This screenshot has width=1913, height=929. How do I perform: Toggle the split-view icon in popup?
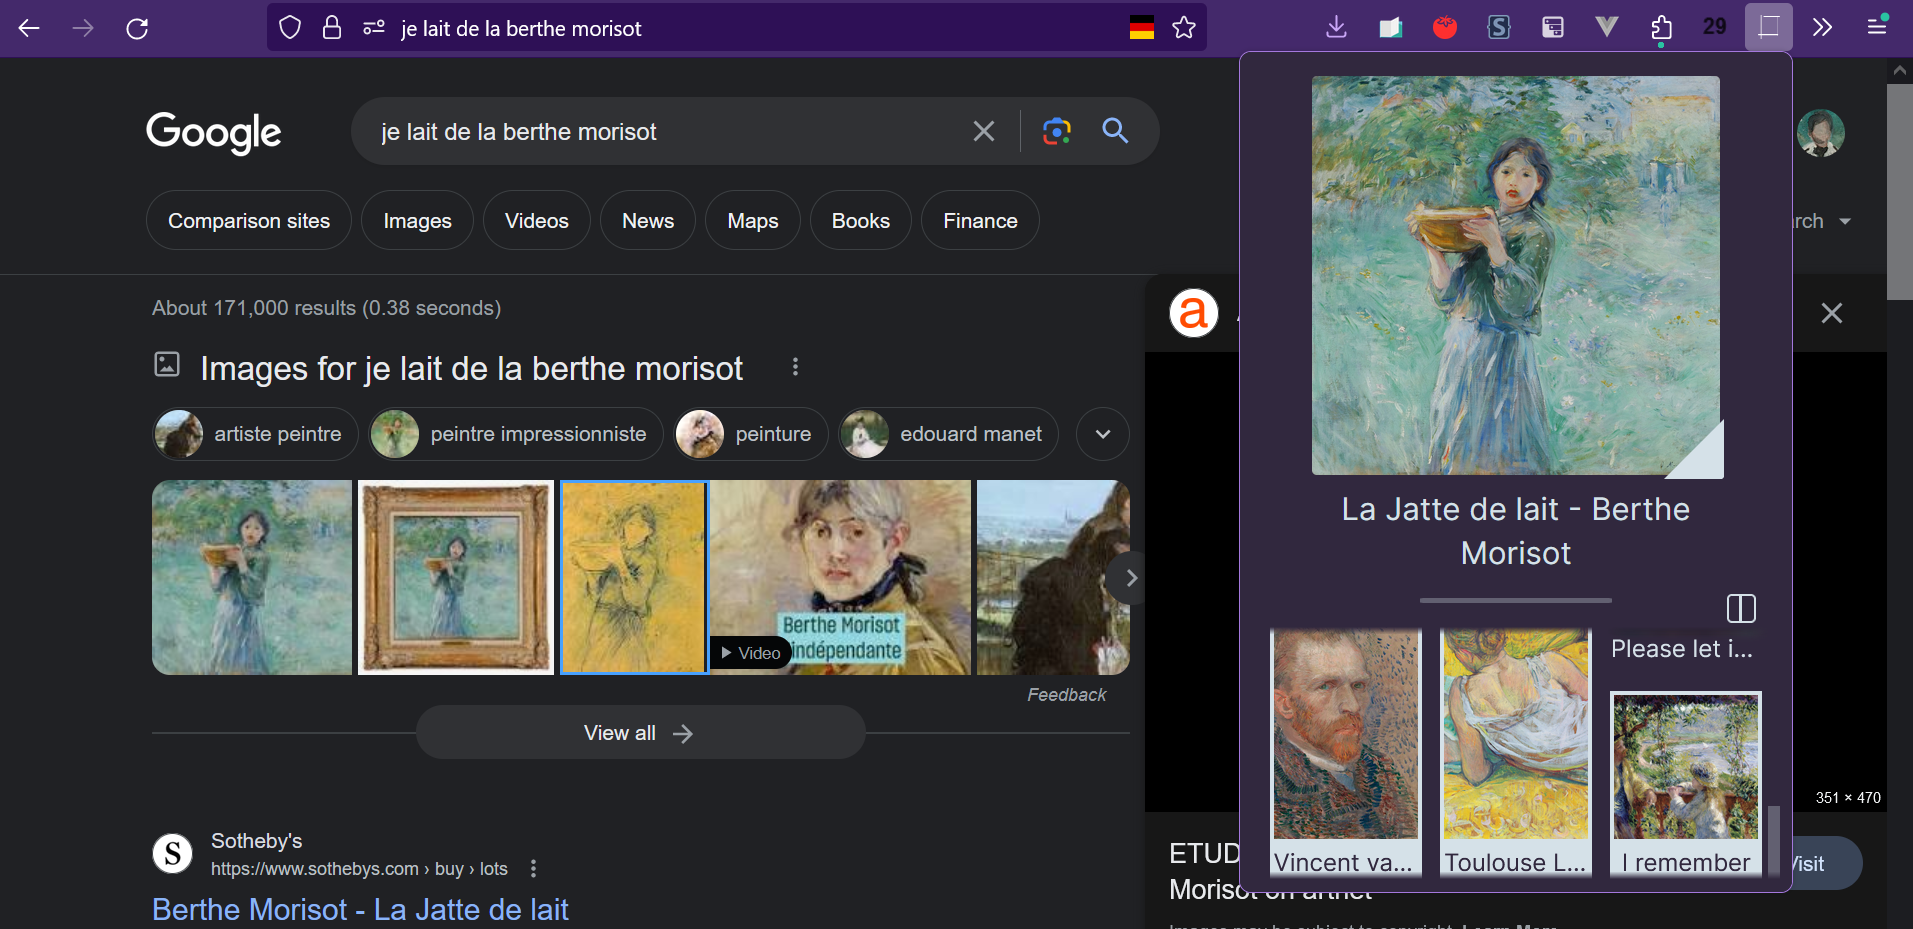pos(1741,608)
